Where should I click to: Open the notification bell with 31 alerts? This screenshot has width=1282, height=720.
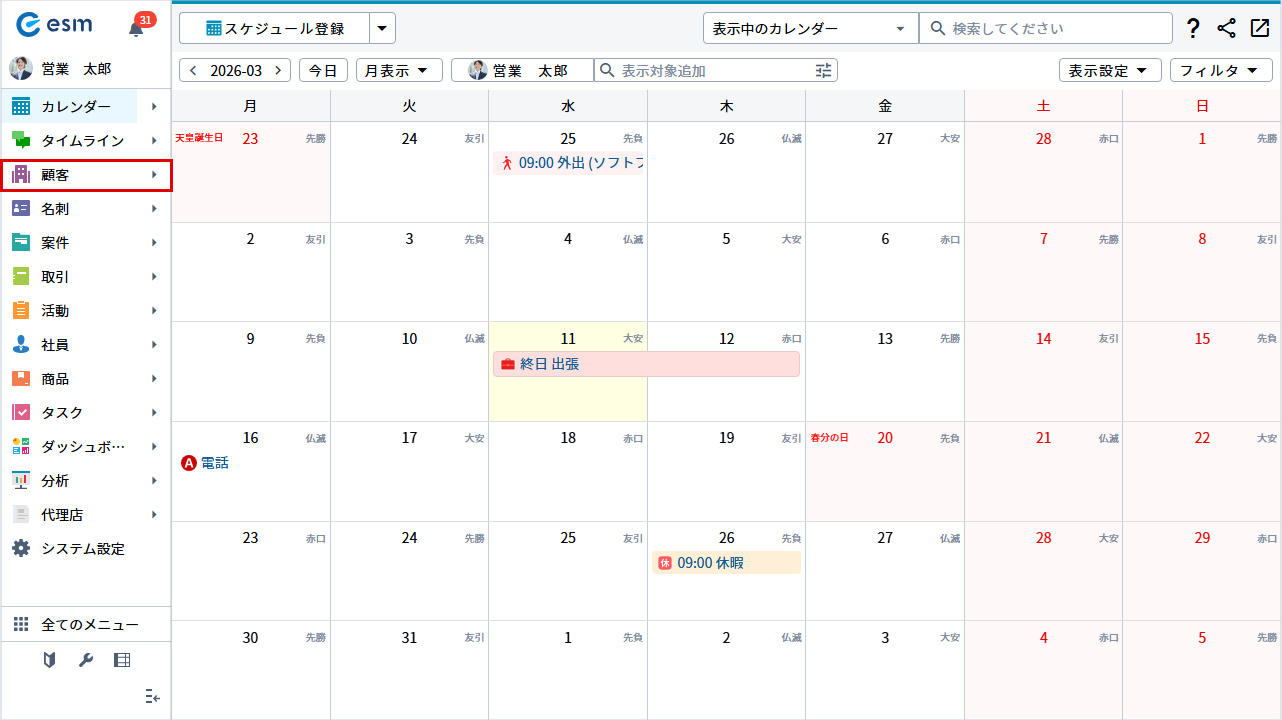coord(137,29)
